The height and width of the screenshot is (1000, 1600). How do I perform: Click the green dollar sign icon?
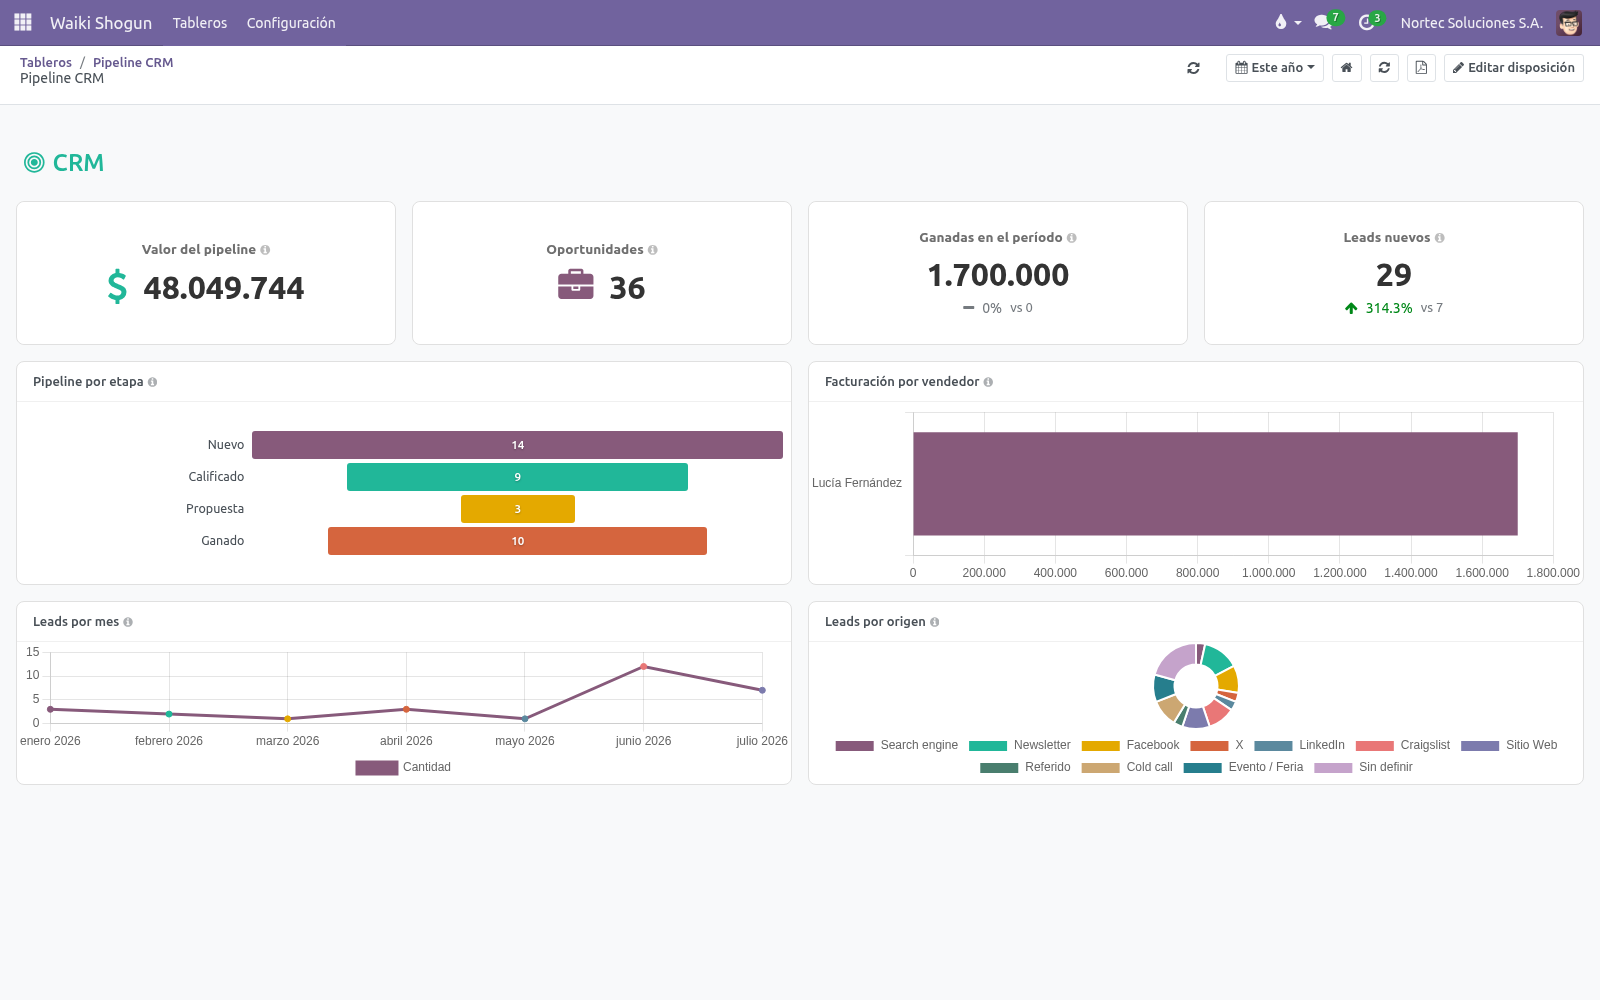(x=117, y=287)
